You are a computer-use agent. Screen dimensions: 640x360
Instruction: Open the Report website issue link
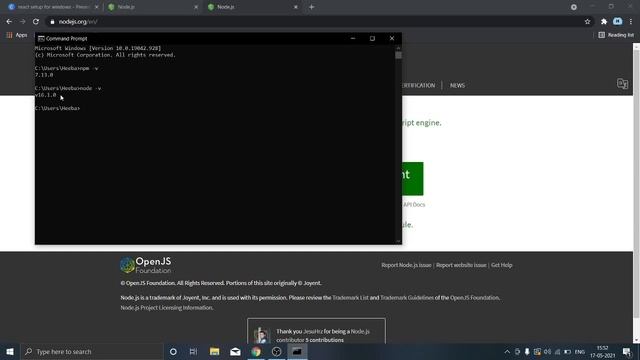[461, 265]
